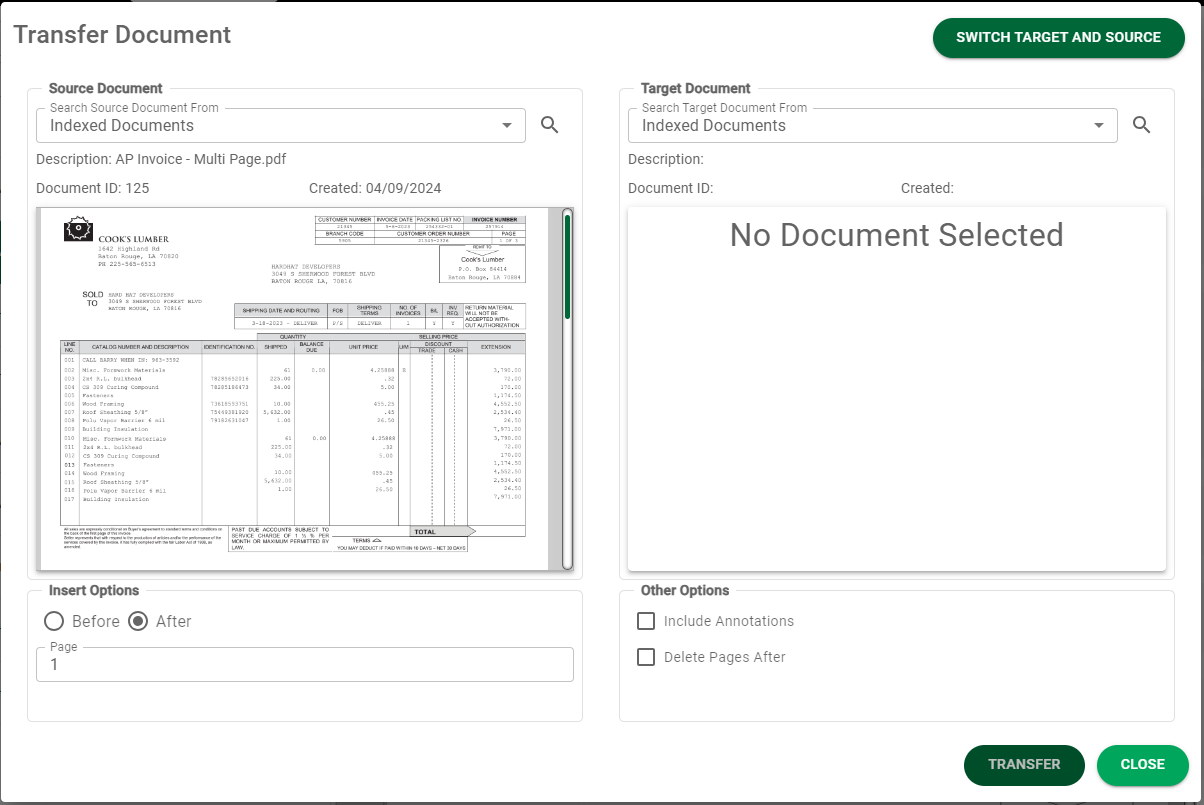The height and width of the screenshot is (805, 1204).
Task: Select the Before insert option
Action: [54, 621]
